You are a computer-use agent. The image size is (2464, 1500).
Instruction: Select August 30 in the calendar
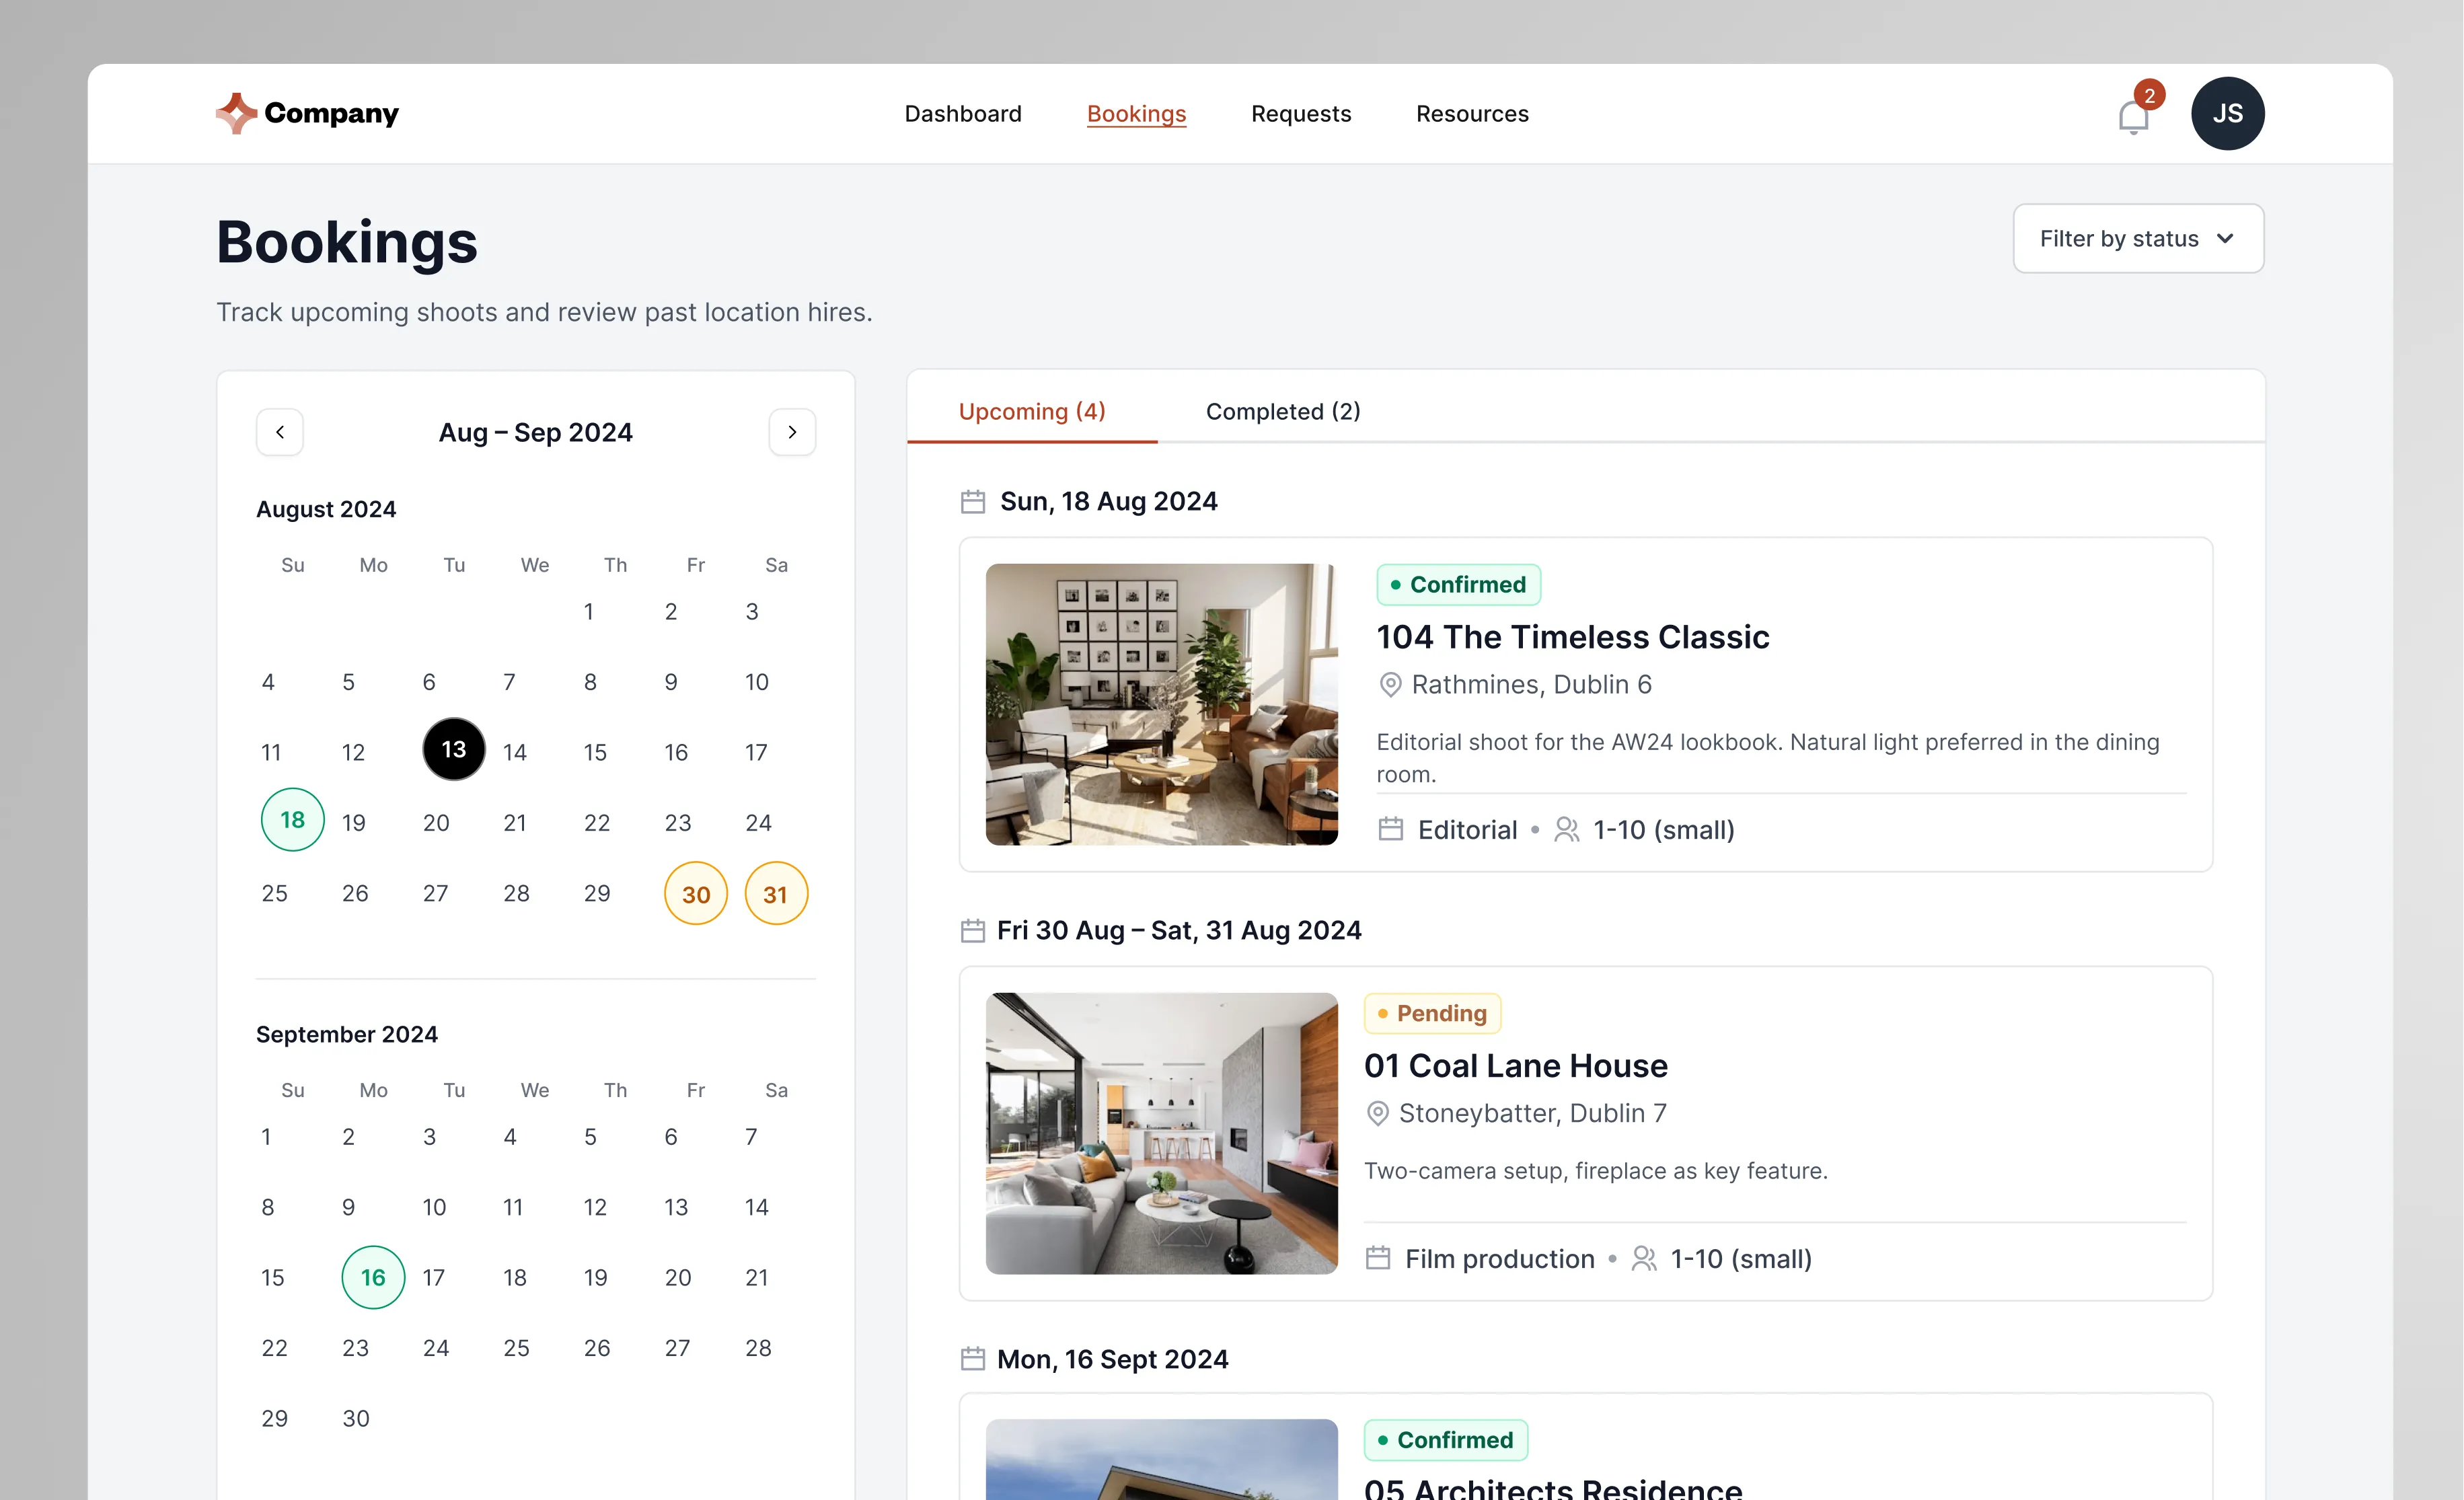(696, 893)
